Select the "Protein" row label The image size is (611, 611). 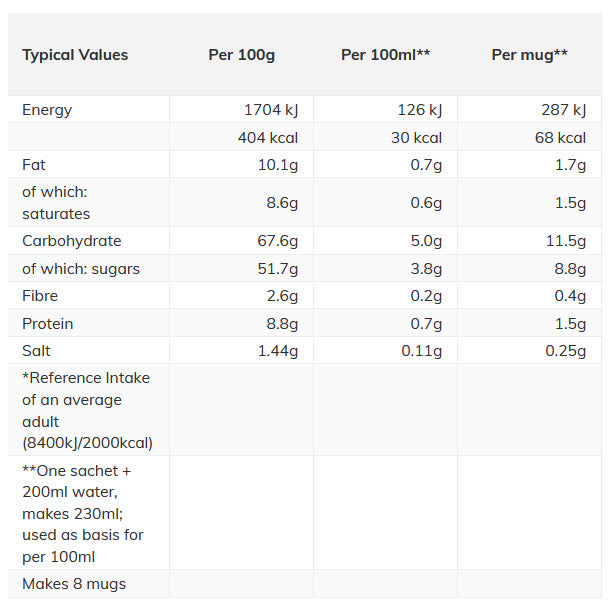pyautogui.click(x=47, y=324)
